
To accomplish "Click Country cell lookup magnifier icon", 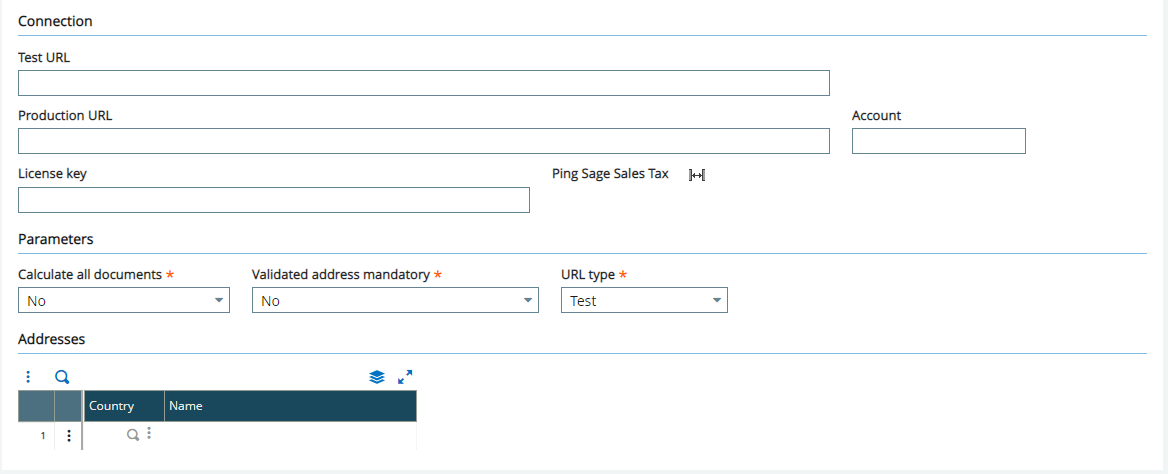I will point(133,434).
